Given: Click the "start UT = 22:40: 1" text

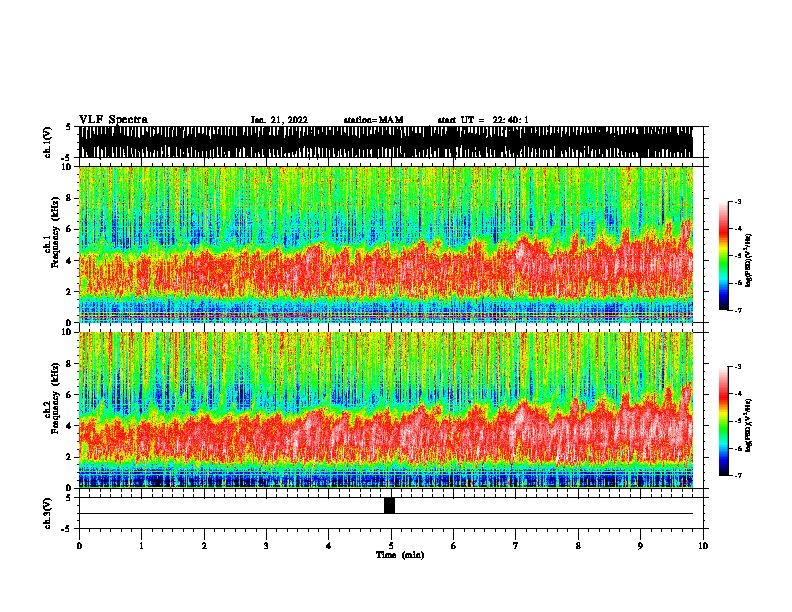Looking at the screenshot, I should click(x=483, y=120).
